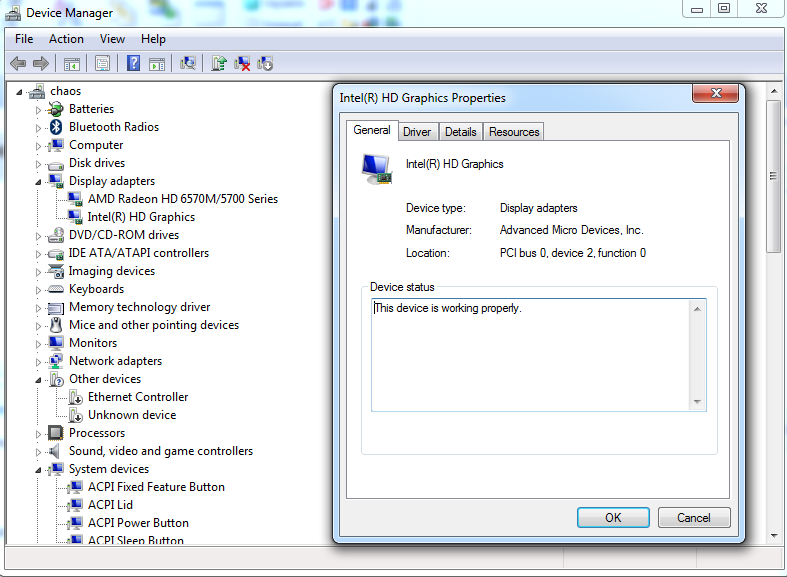This screenshot has height=577, width=787.
Task: Click the Mice and pointing devices icon
Action: pyautogui.click(x=56, y=325)
